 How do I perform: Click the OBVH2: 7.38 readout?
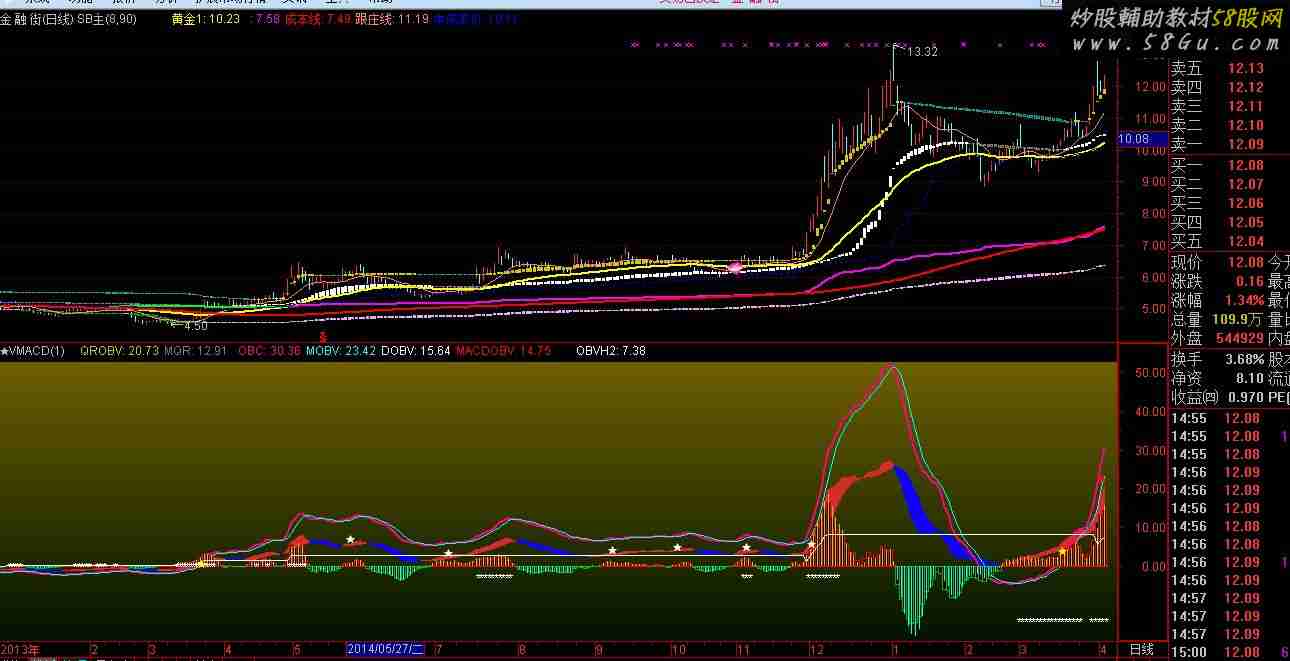coord(611,351)
